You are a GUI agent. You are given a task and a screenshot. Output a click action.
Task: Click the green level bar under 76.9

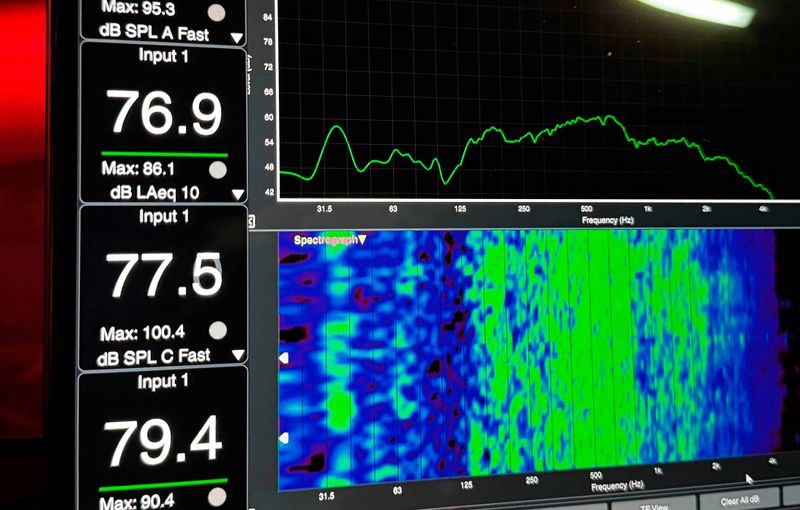tap(164, 154)
